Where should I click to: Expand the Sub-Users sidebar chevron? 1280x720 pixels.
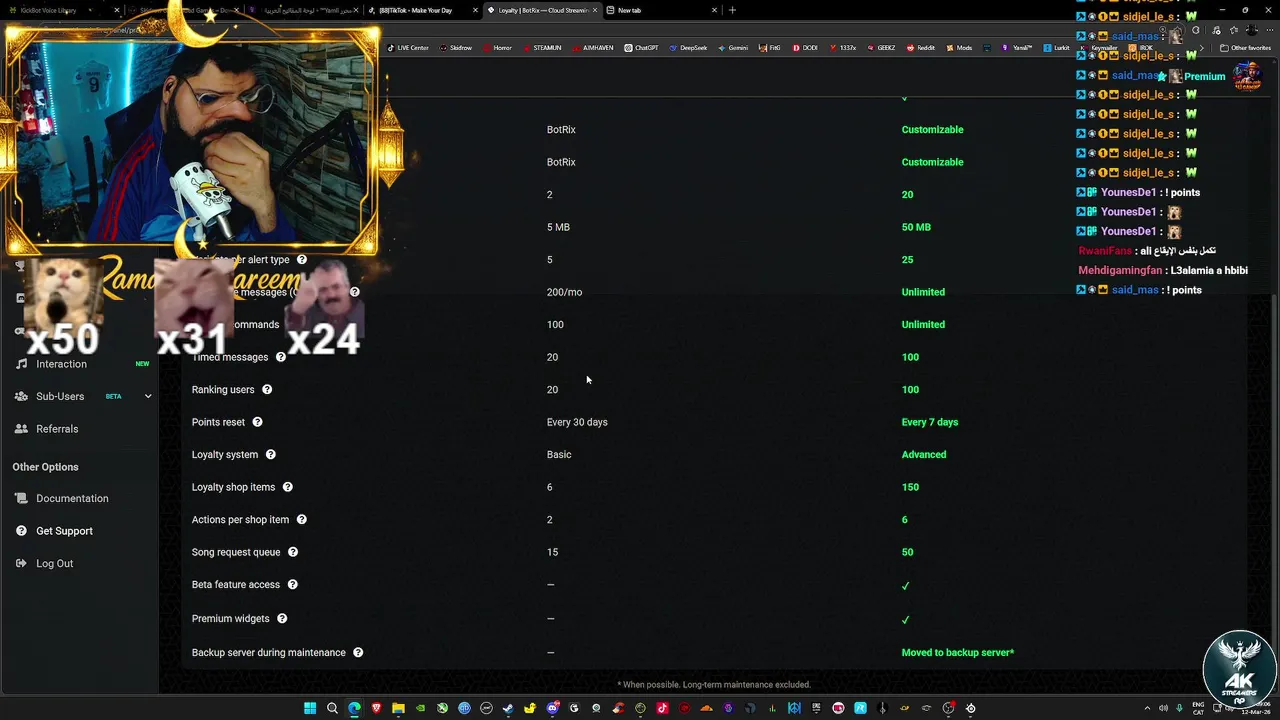point(148,396)
